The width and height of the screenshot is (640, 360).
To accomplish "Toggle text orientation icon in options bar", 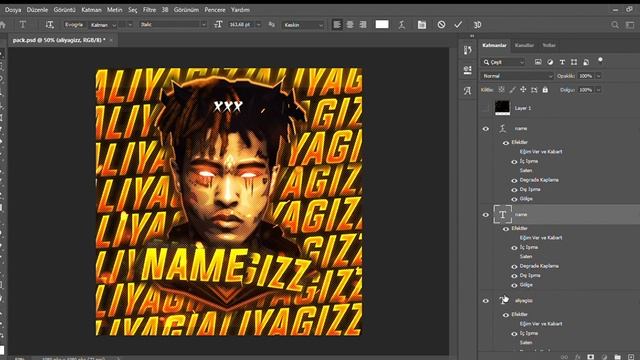I will click(x=49, y=24).
